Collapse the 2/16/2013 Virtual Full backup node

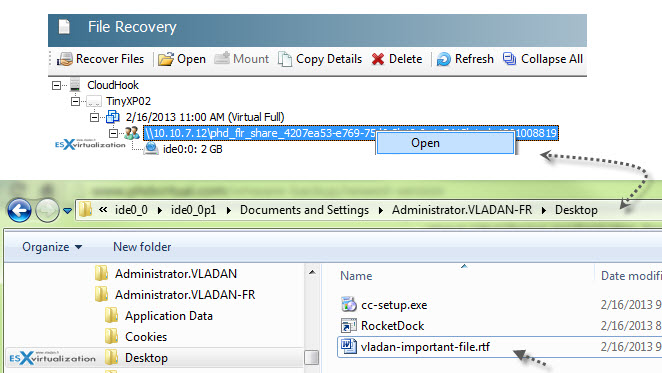click(x=94, y=117)
